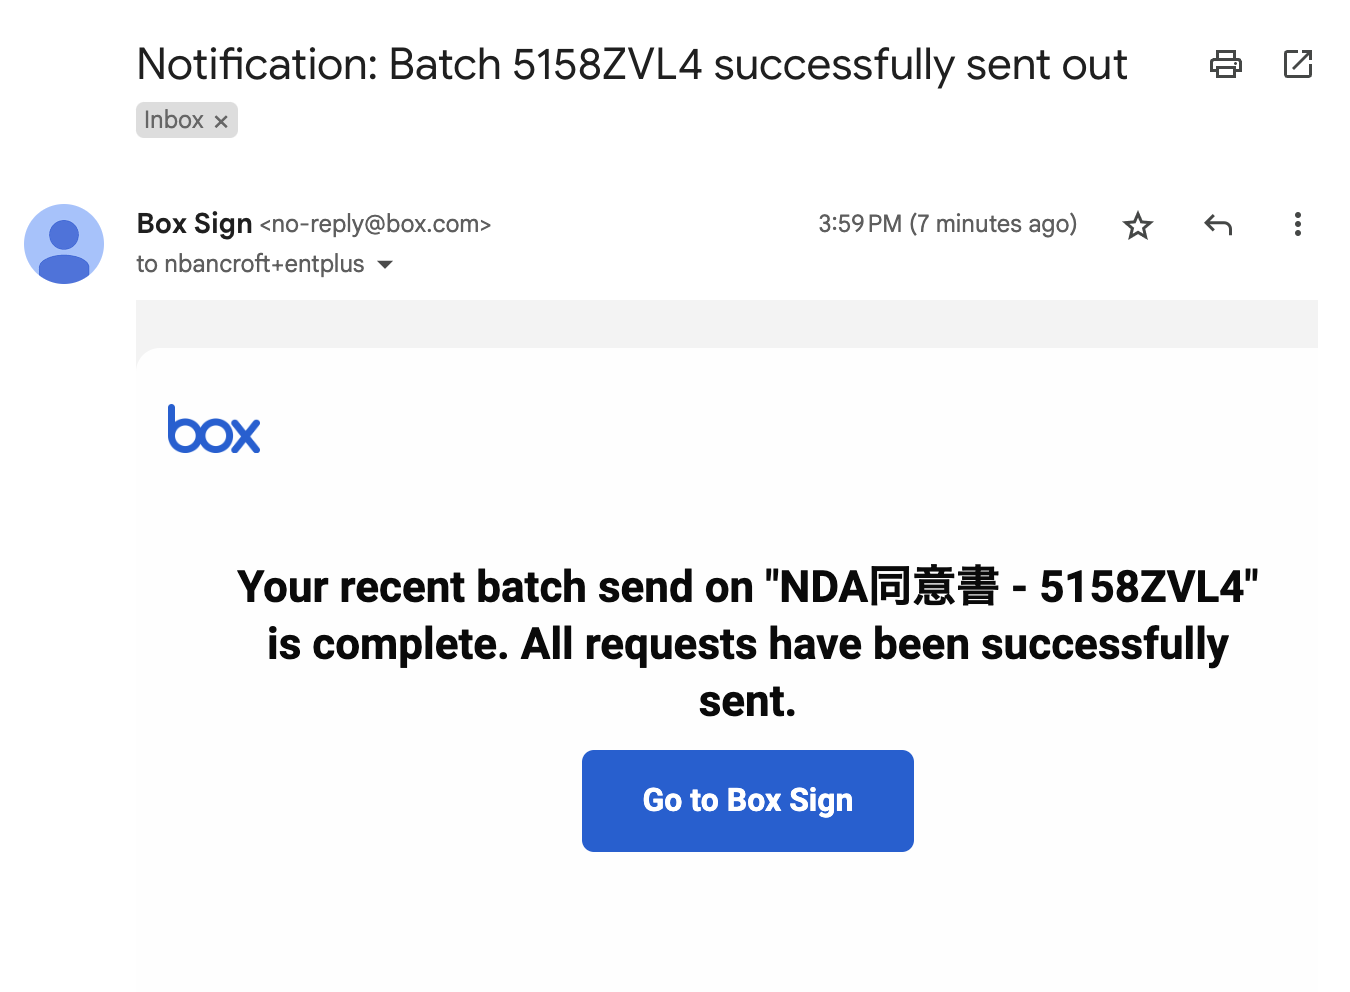Viewport: 1350px width, 992px height.
Task: Click the no-reply@box.com sender address
Action: tap(375, 224)
